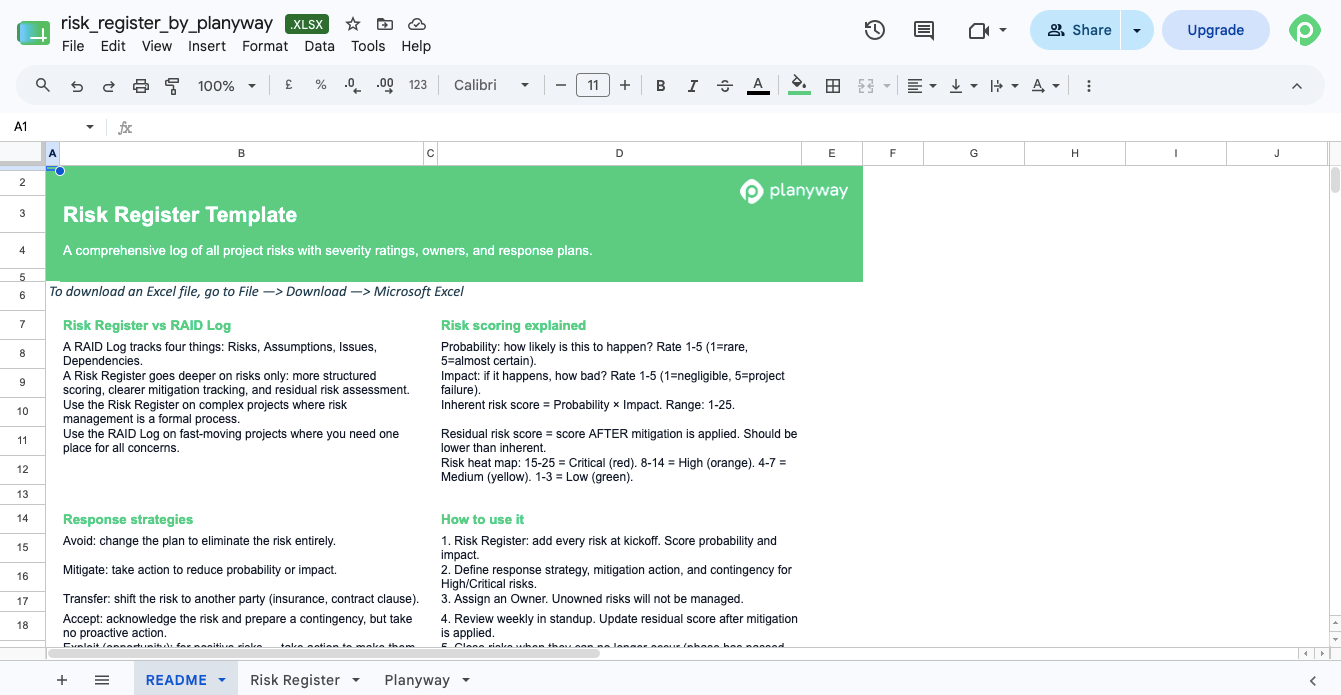The width and height of the screenshot is (1341, 695).
Task: Open text color picker
Action: pyautogui.click(x=758, y=86)
